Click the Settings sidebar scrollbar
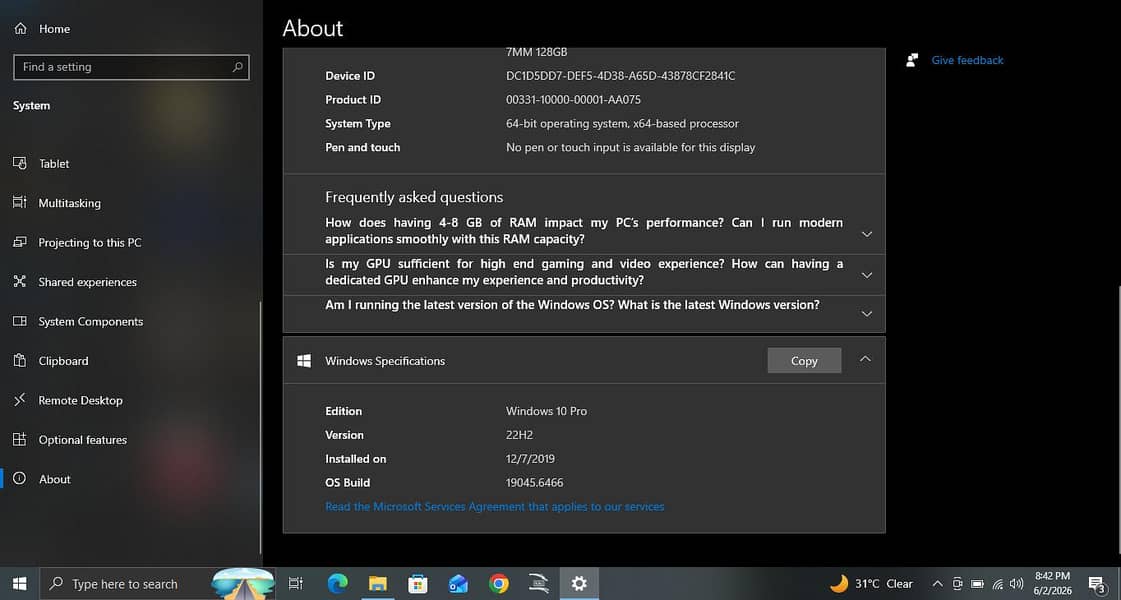 tap(260, 428)
